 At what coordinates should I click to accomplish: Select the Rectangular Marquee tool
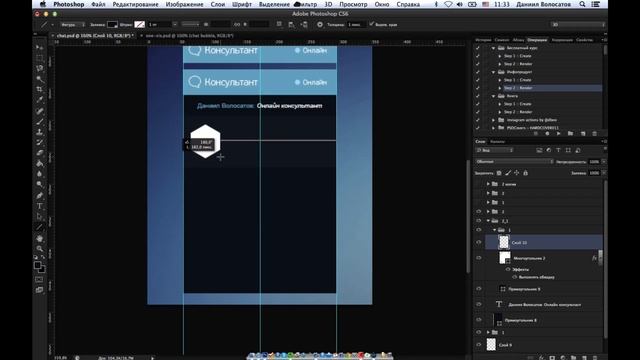click(x=39, y=58)
